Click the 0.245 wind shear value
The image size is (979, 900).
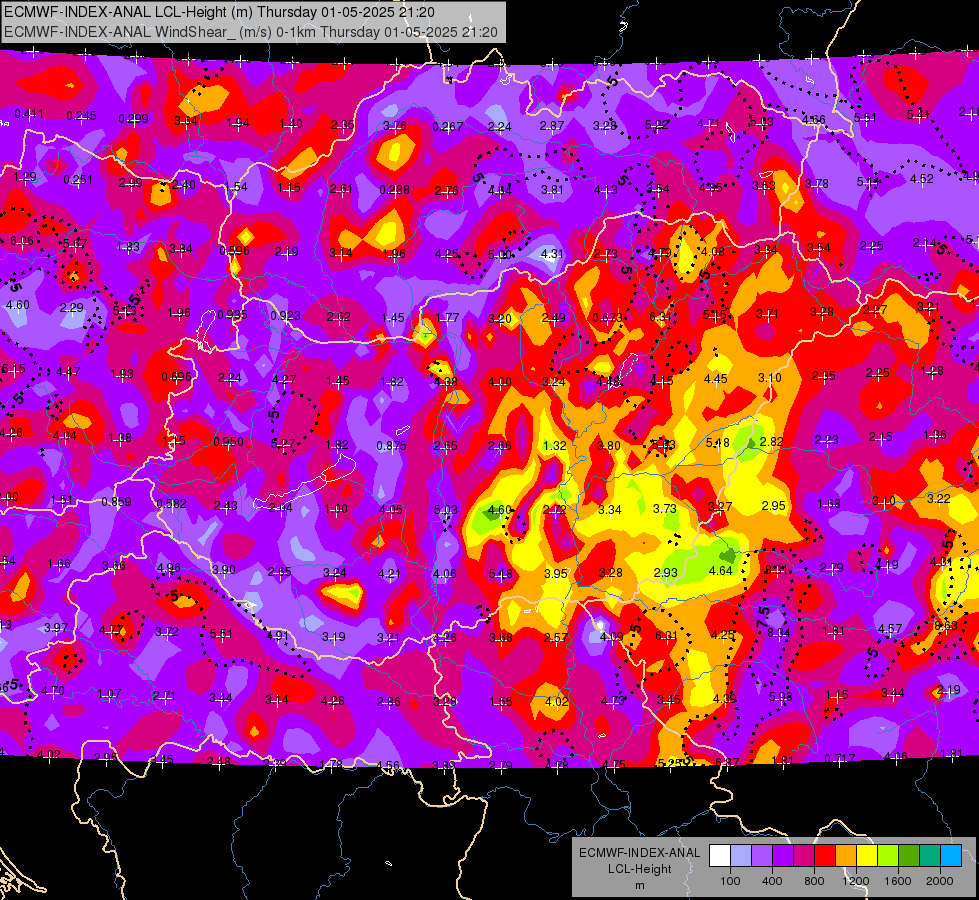[81, 116]
